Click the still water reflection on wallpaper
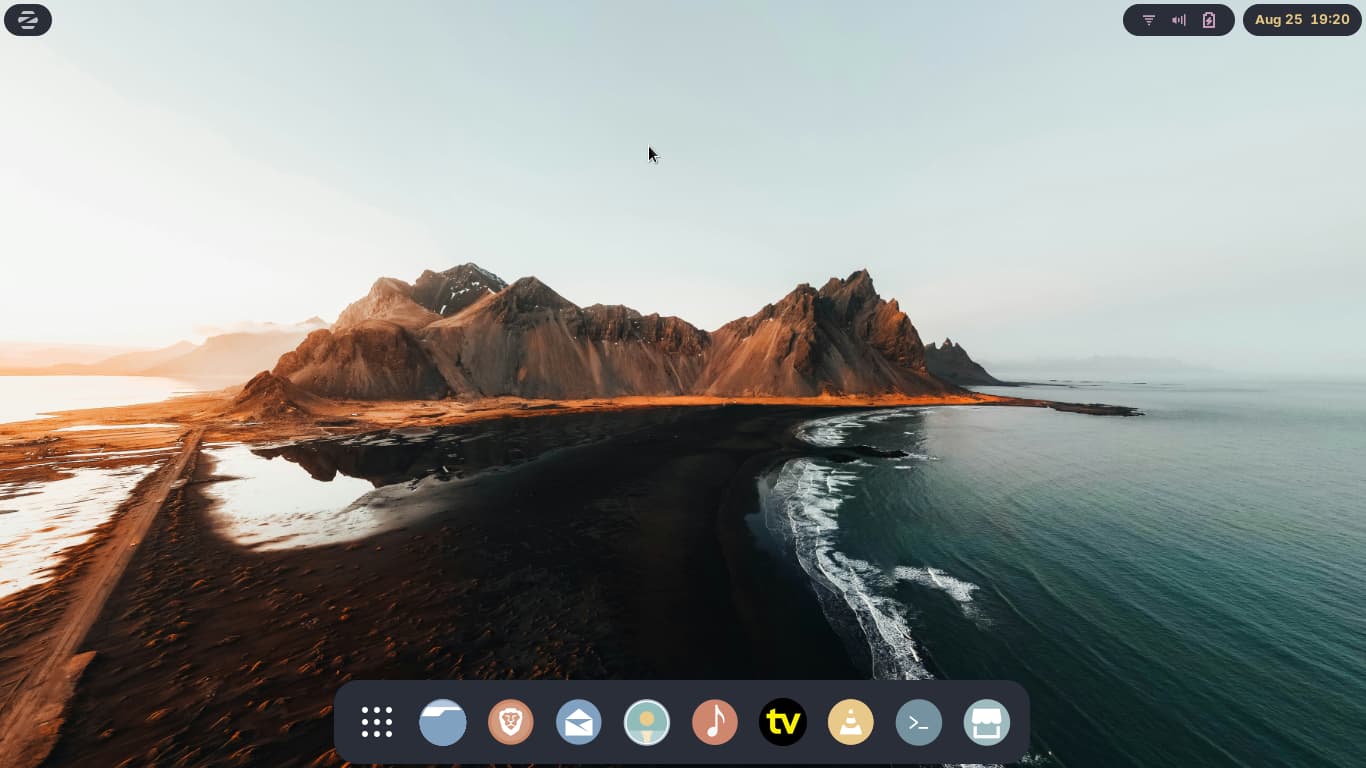 click(290, 490)
